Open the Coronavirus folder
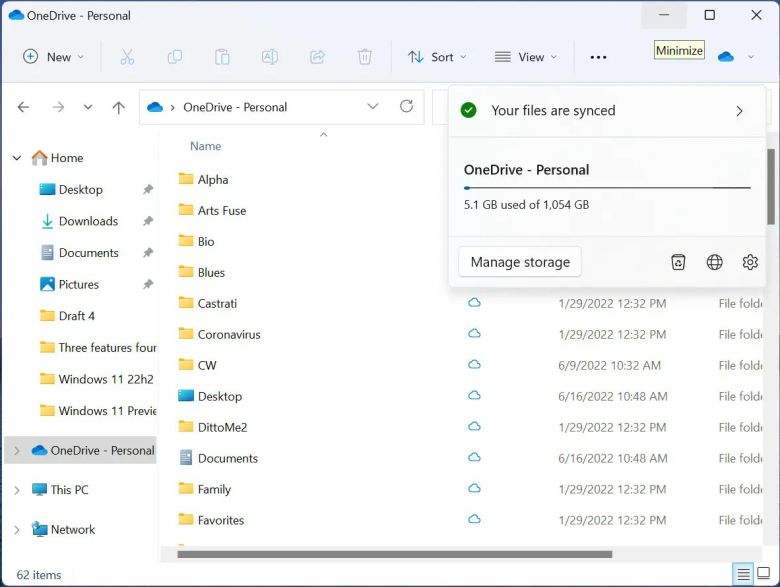Screen dimensions: 780x587 click(229, 334)
